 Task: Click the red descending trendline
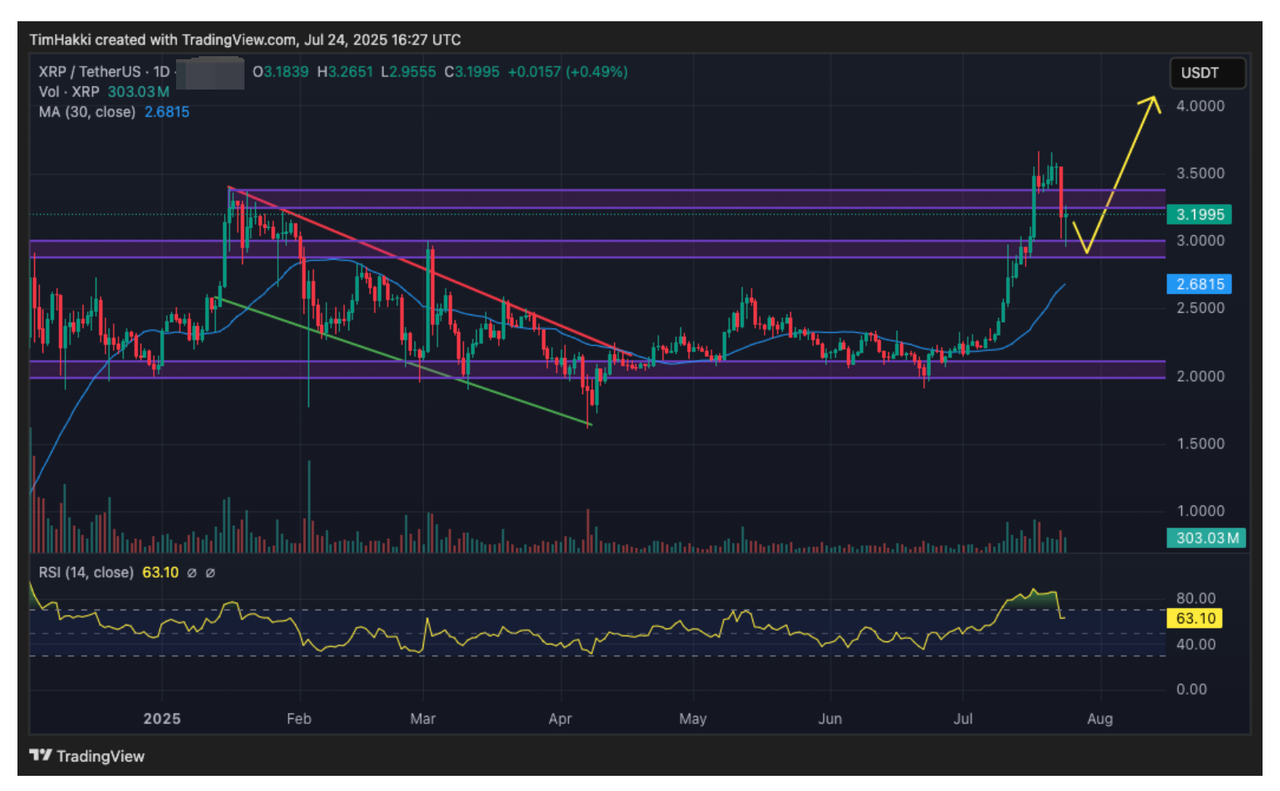(420, 260)
